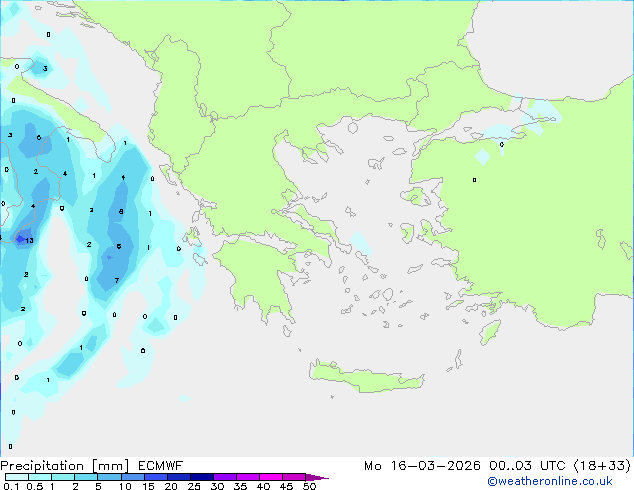Pick the 5–10 mm legend swatch
This screenshot has width=634, height=490.
(x=109, y=477)
